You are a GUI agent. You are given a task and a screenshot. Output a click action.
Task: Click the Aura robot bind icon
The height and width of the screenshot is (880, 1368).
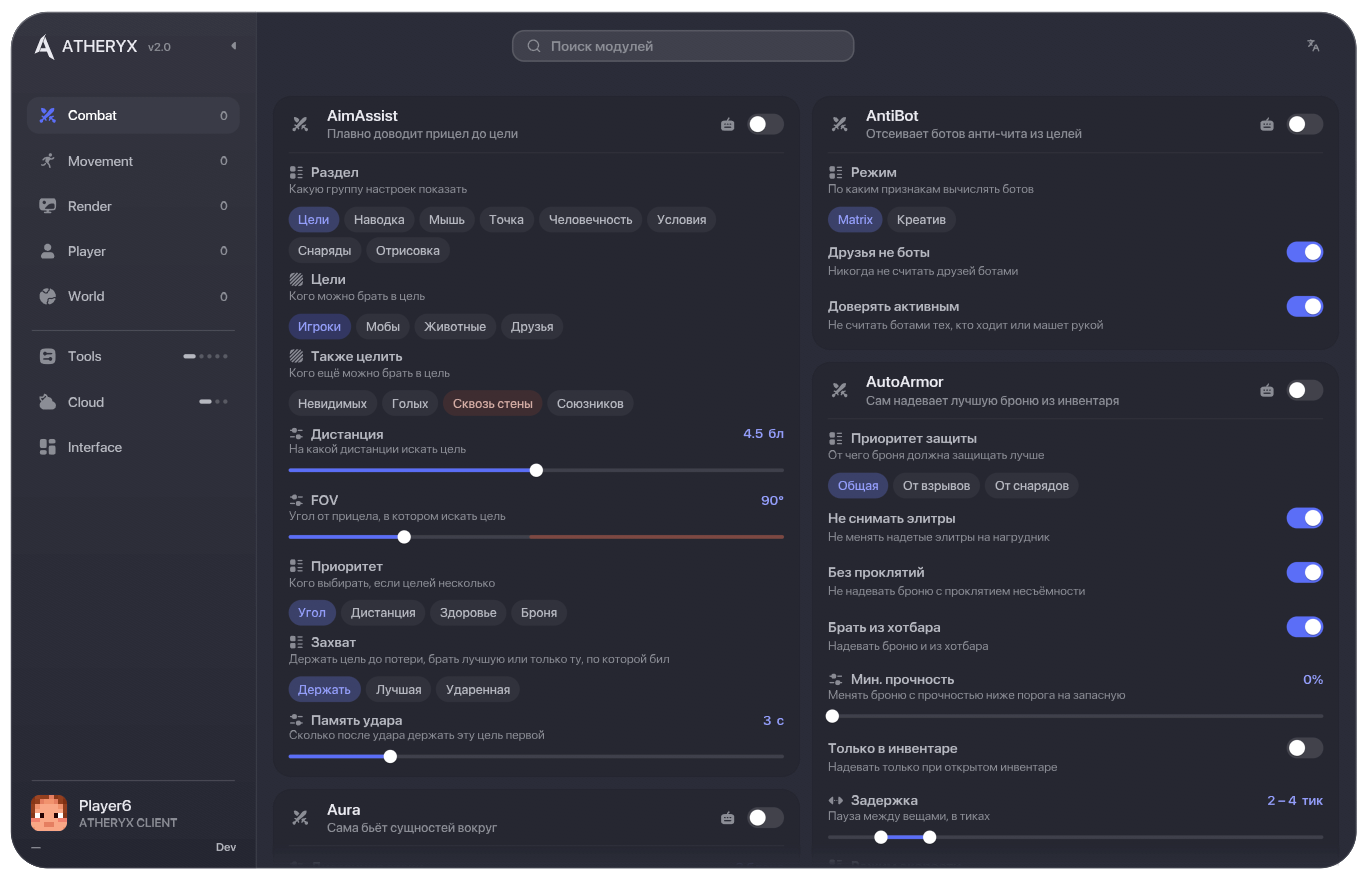click(727, 818)
